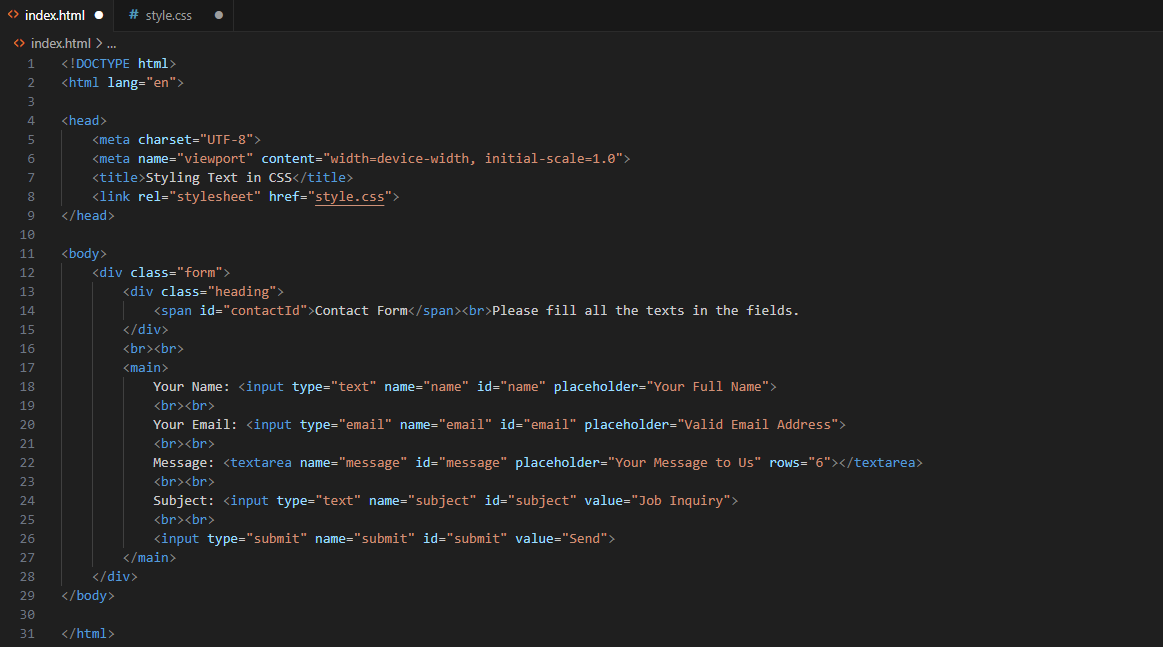
Task: Click line number 31 in gutter
Action: click(27, 634)
